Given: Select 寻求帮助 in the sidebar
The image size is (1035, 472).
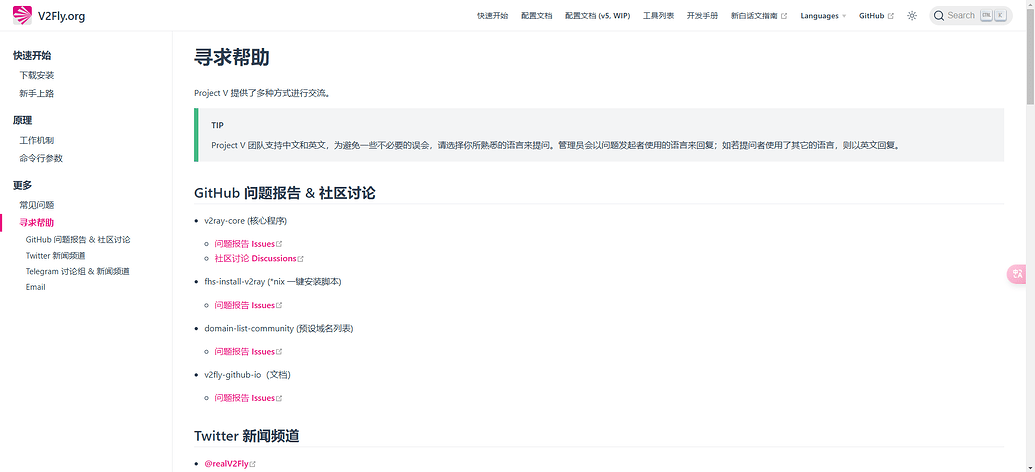Looking at the screenshot, I should point(36,222).
